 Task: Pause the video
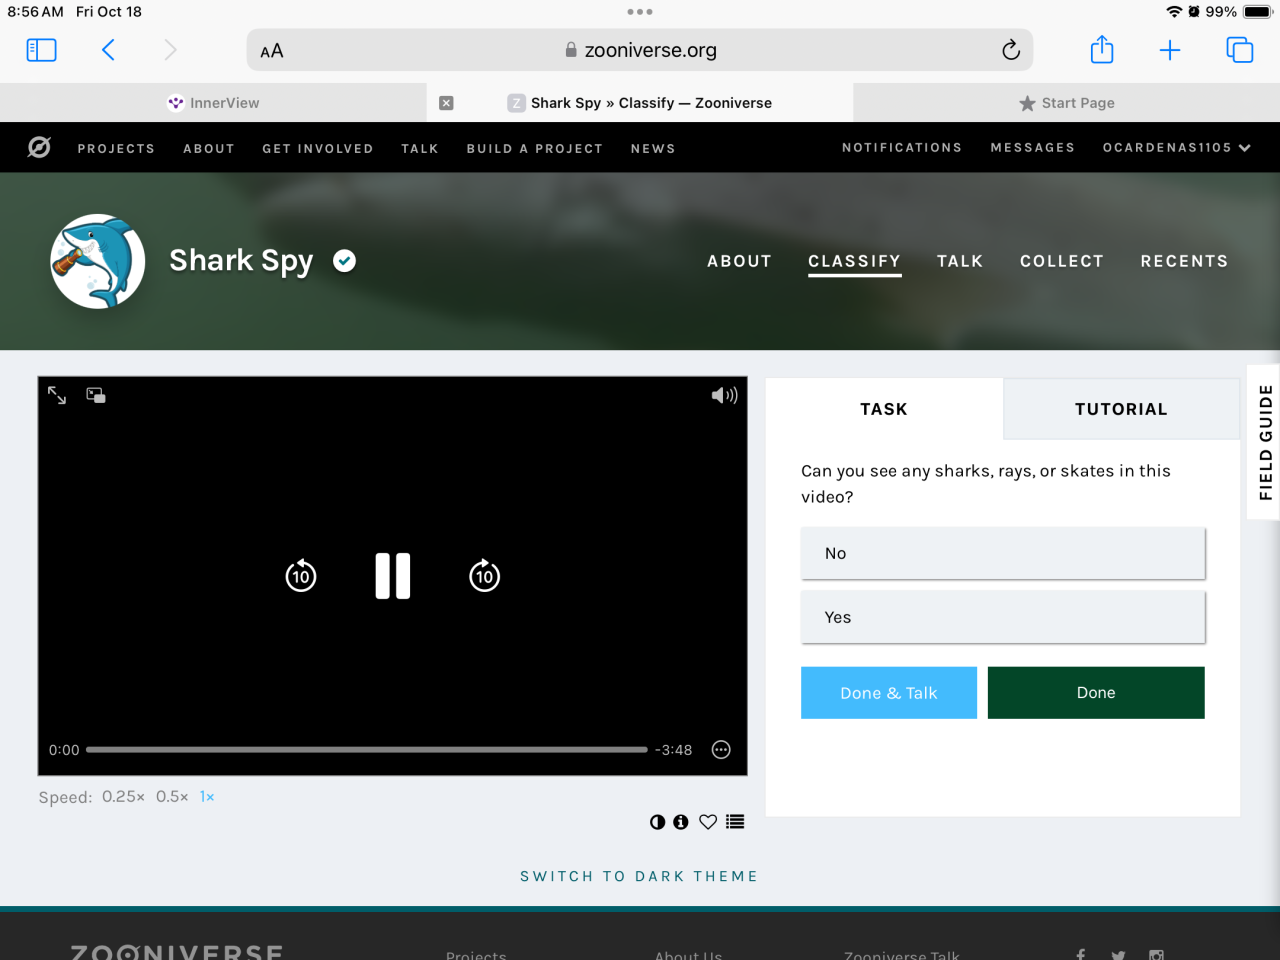(x=393, y=576)
